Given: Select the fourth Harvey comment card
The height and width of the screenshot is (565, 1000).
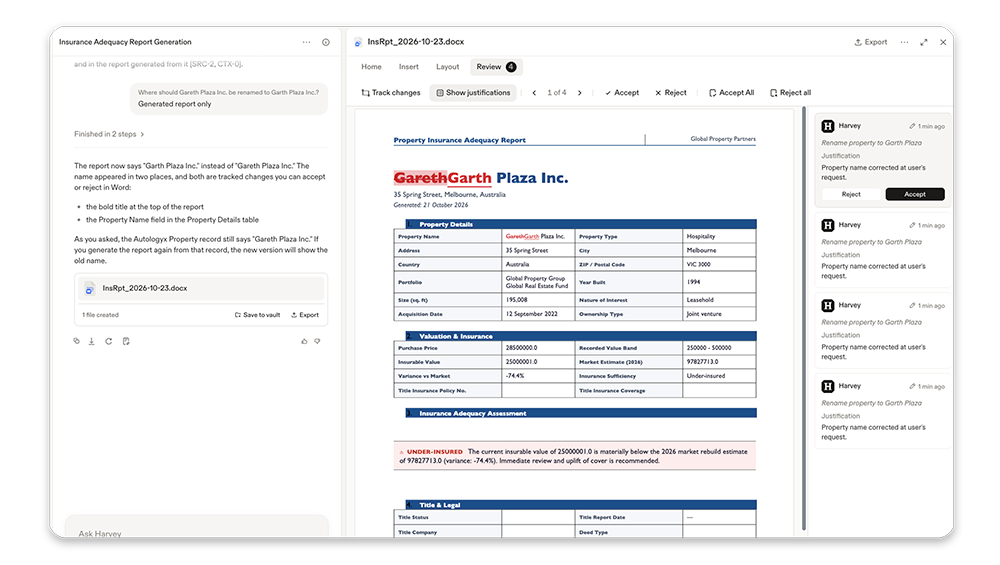Looking at the screenshot, I should tap(883, 411).
